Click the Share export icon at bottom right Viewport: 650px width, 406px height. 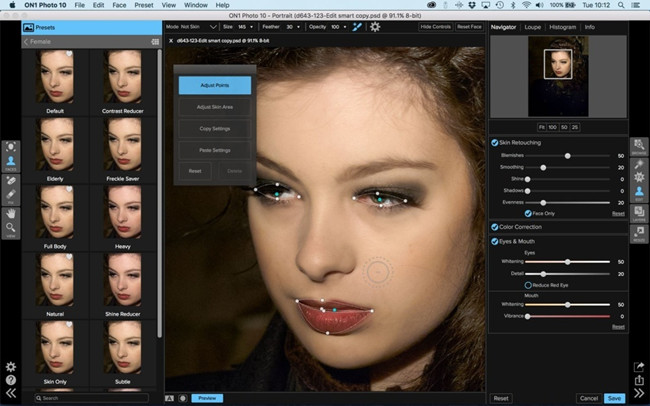[x=639, y=380]
